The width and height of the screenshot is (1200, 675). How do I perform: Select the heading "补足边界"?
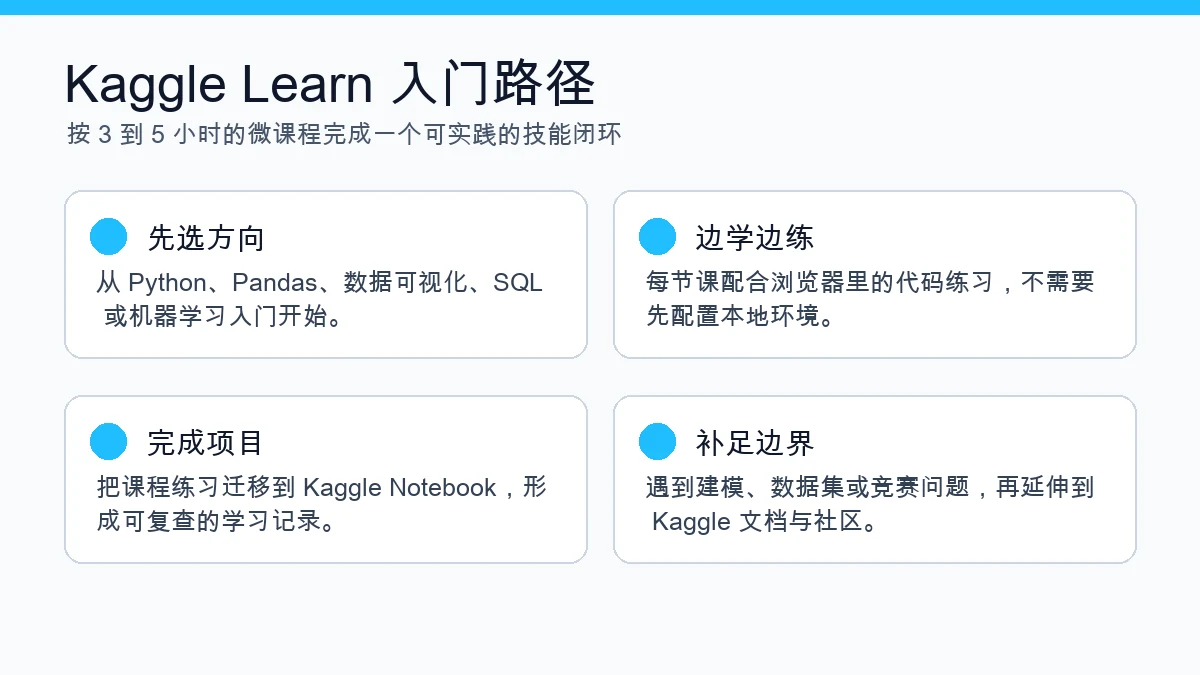(755, 443)
